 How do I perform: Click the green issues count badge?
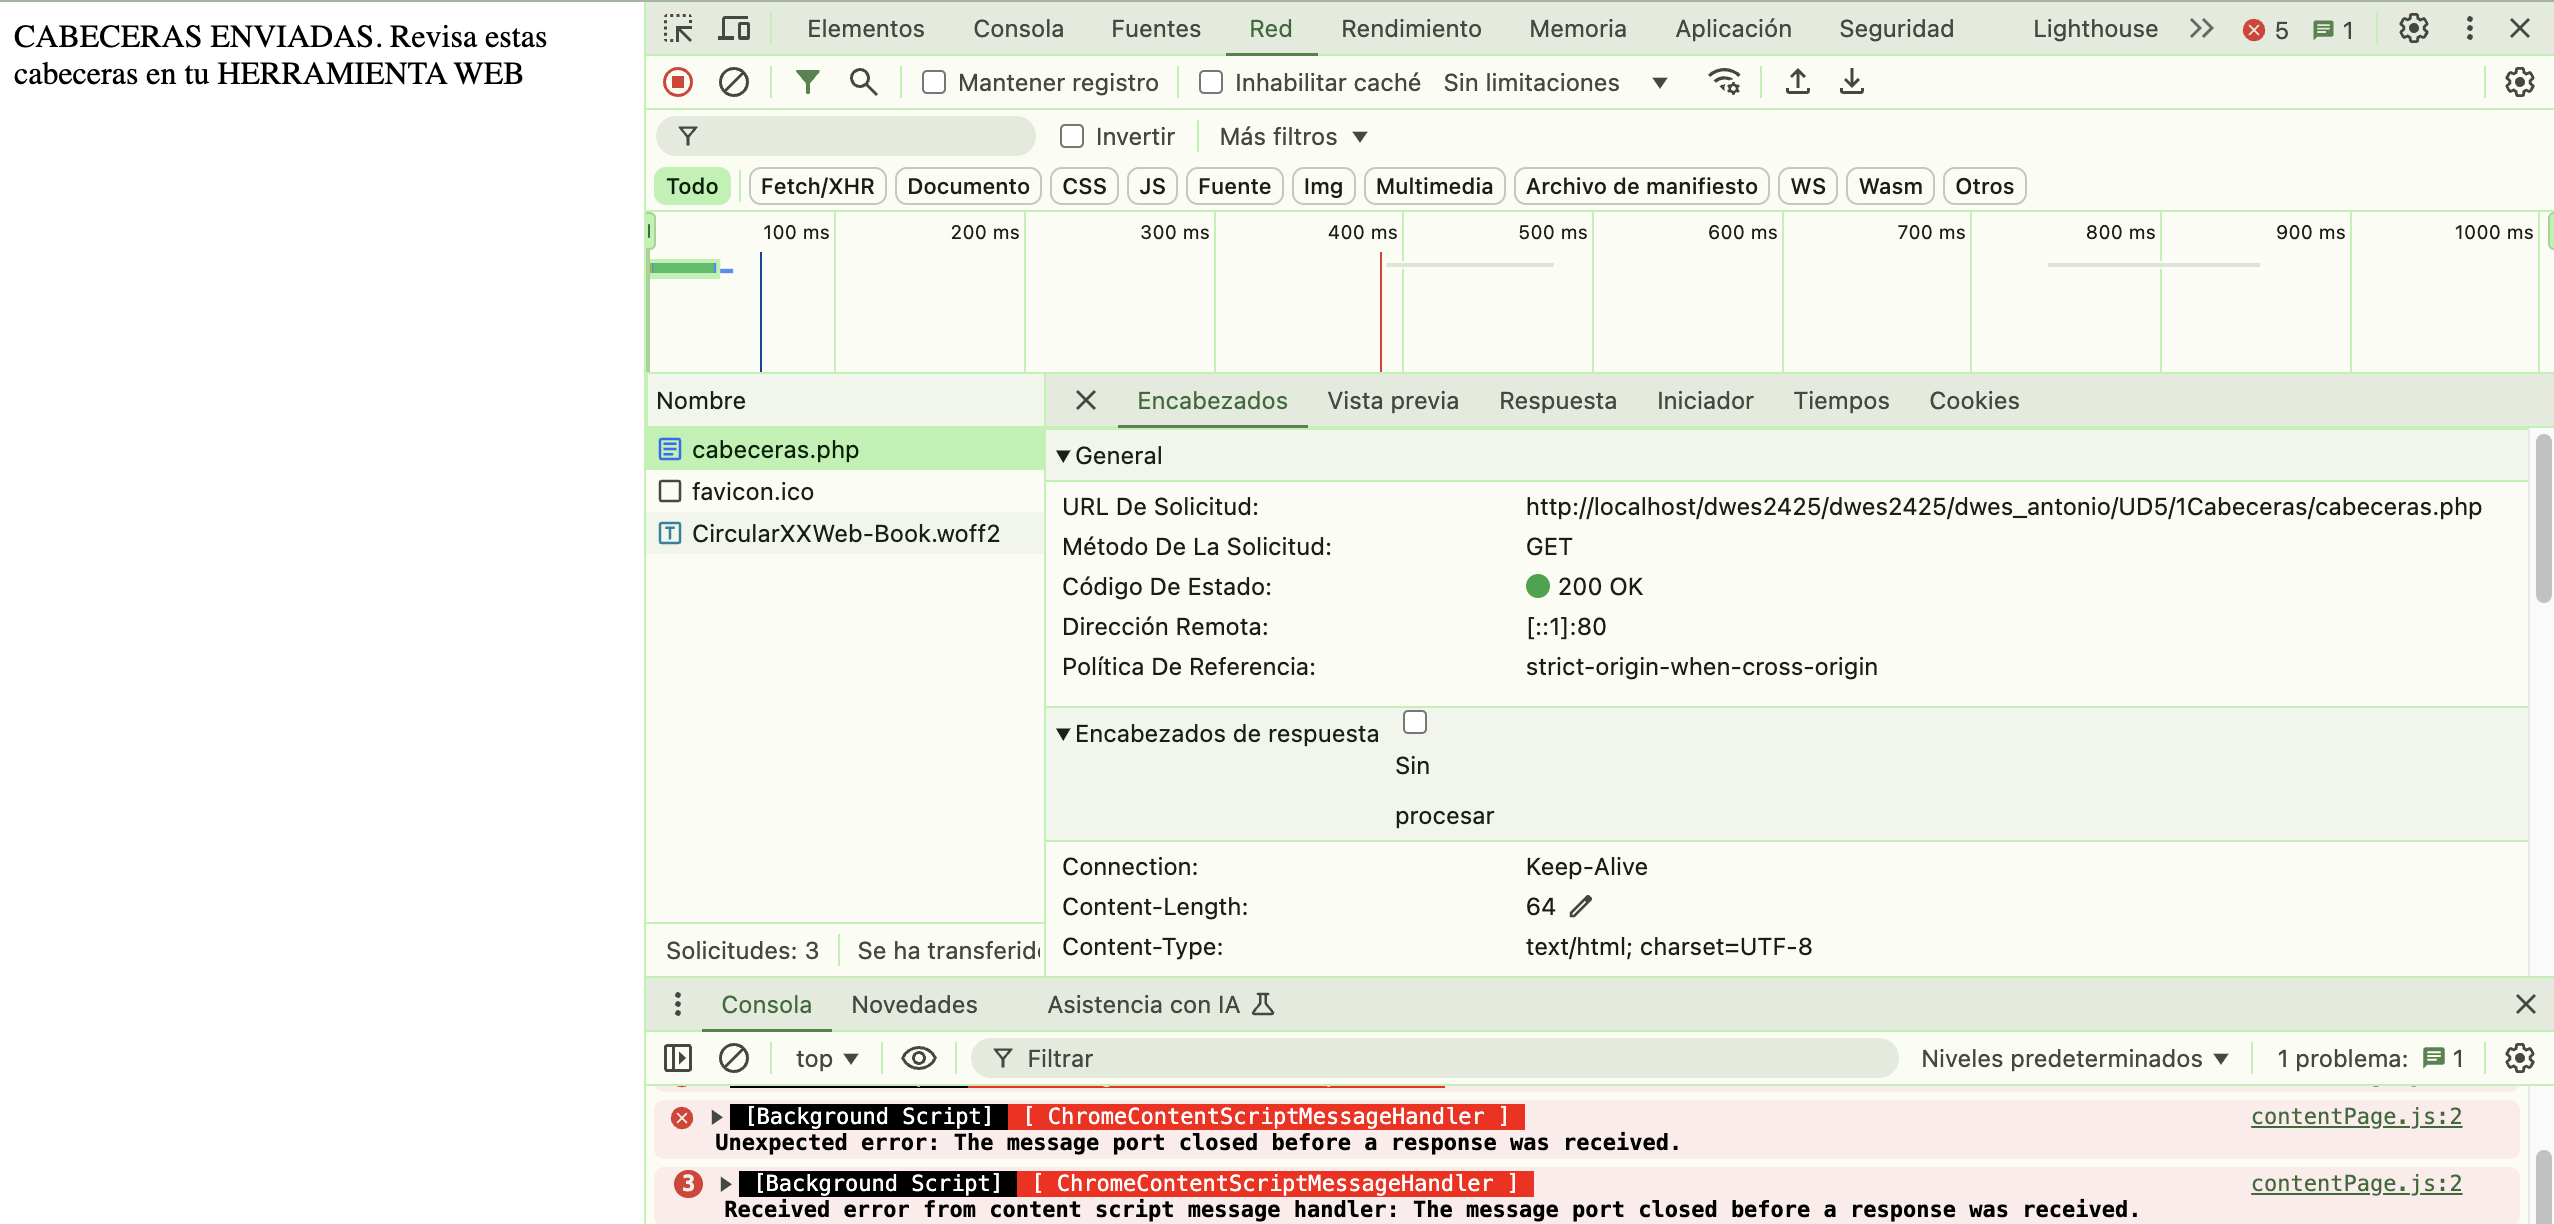tap(2333, 30)
